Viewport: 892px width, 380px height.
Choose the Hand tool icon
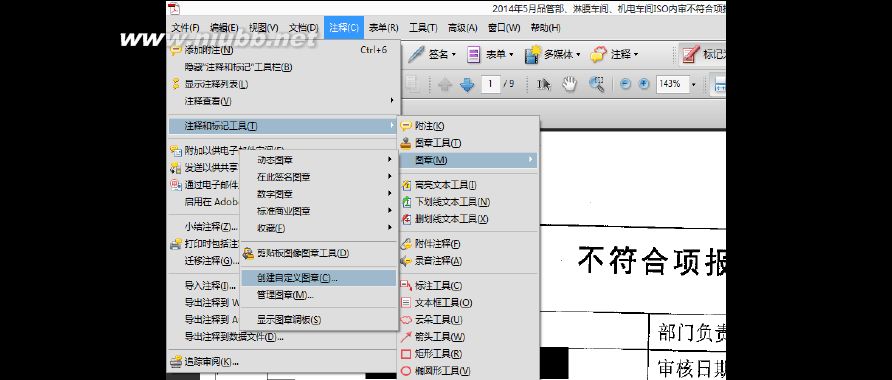(569, 84)
